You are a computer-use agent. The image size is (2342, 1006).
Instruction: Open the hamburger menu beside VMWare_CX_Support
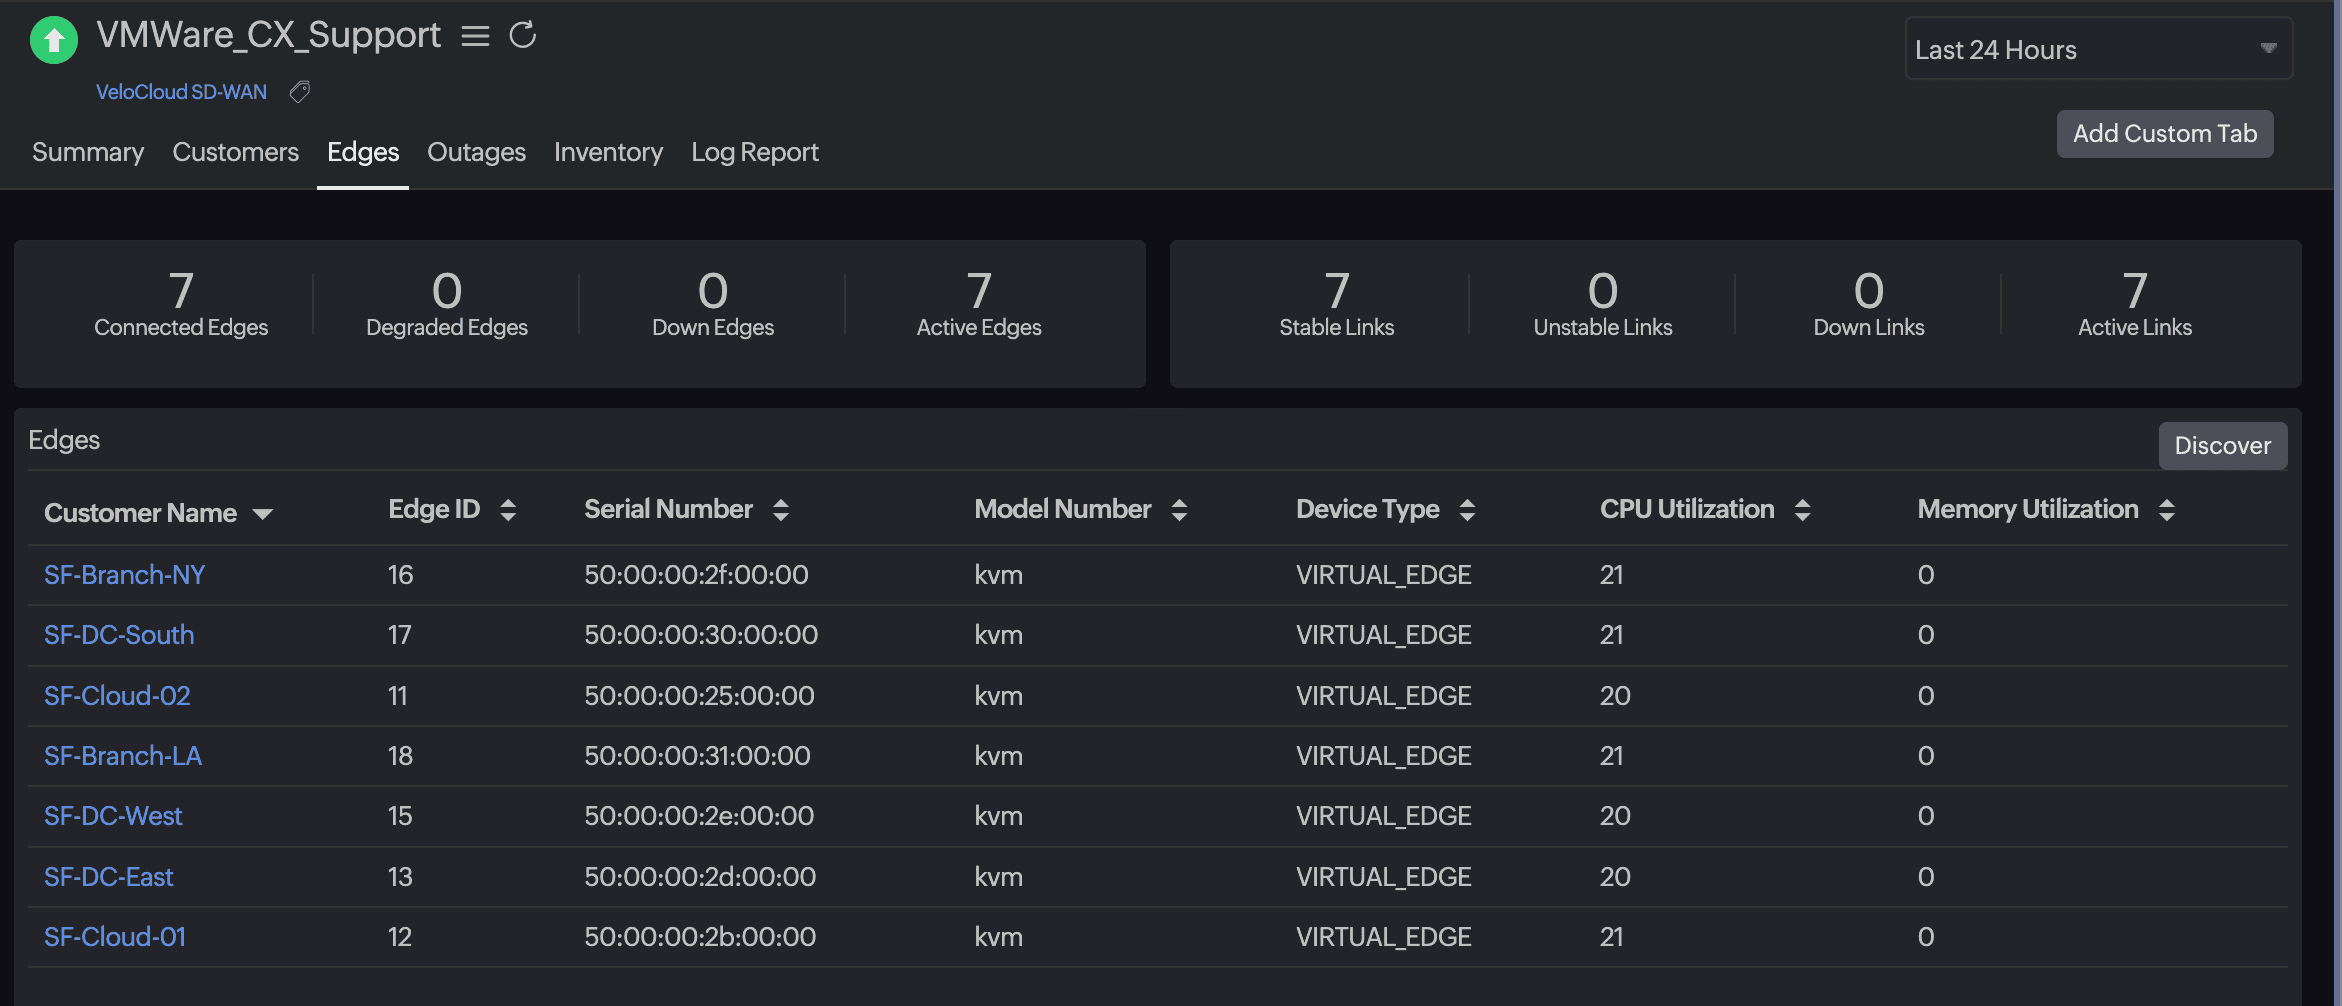(475, 36)
